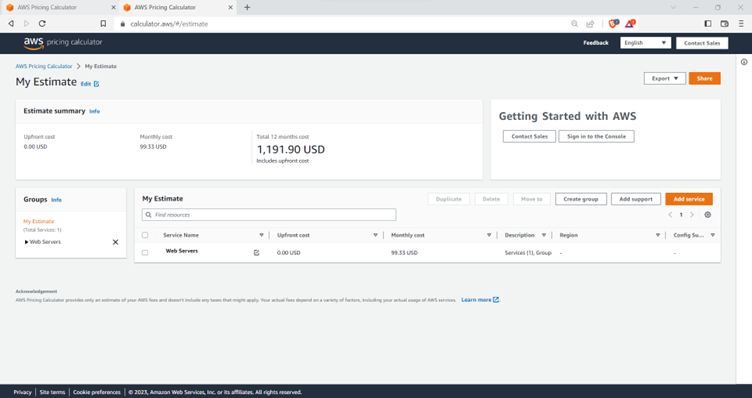752x398 pixels.
Task: Click the Site terms footer link
Action: 52,392
